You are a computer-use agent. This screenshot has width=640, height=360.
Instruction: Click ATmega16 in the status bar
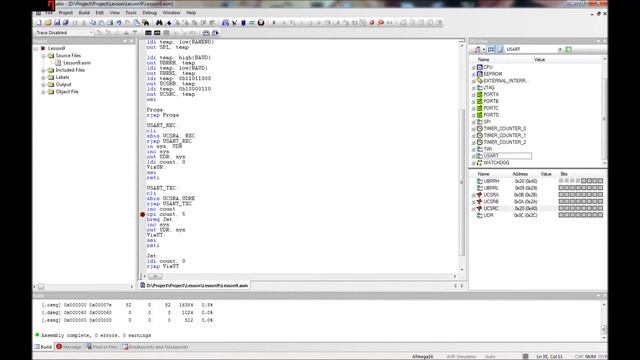tap(422, 356)
